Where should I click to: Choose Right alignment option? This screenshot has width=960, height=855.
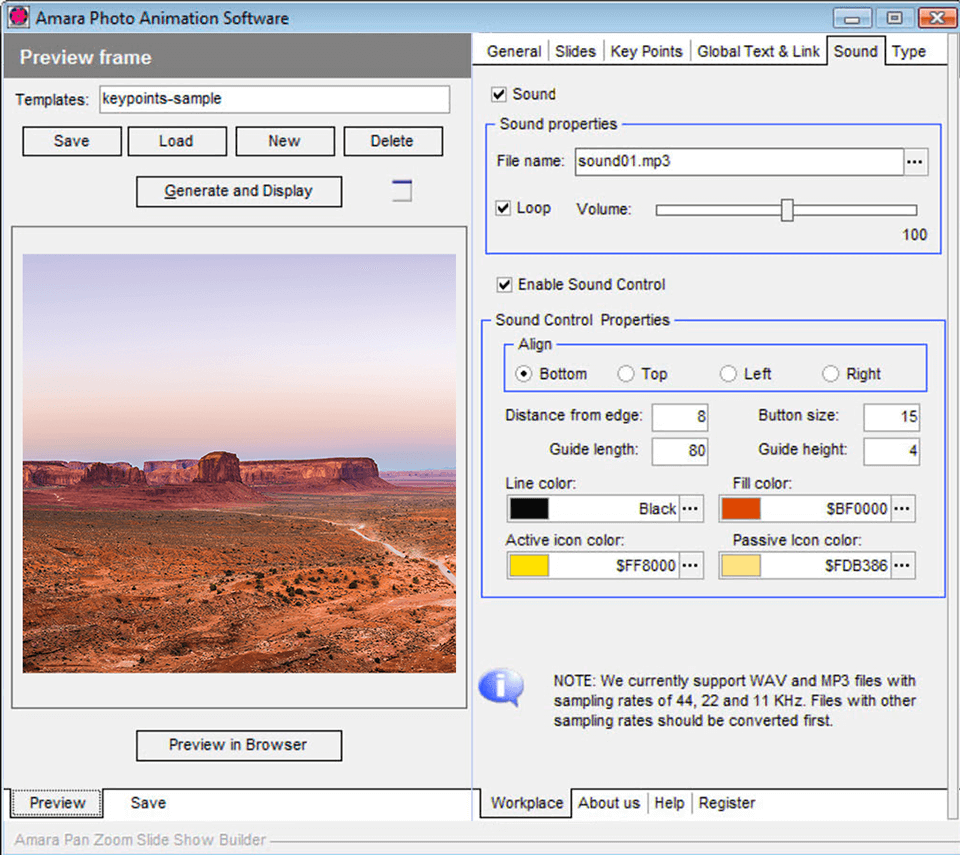[x=830, y=374]
